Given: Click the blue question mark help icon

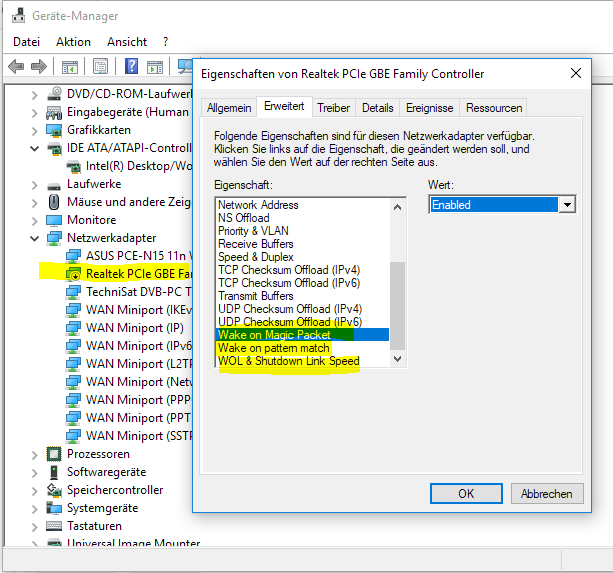Looking at the screenshot, I should pyautogui.click(x=131, y=66).
